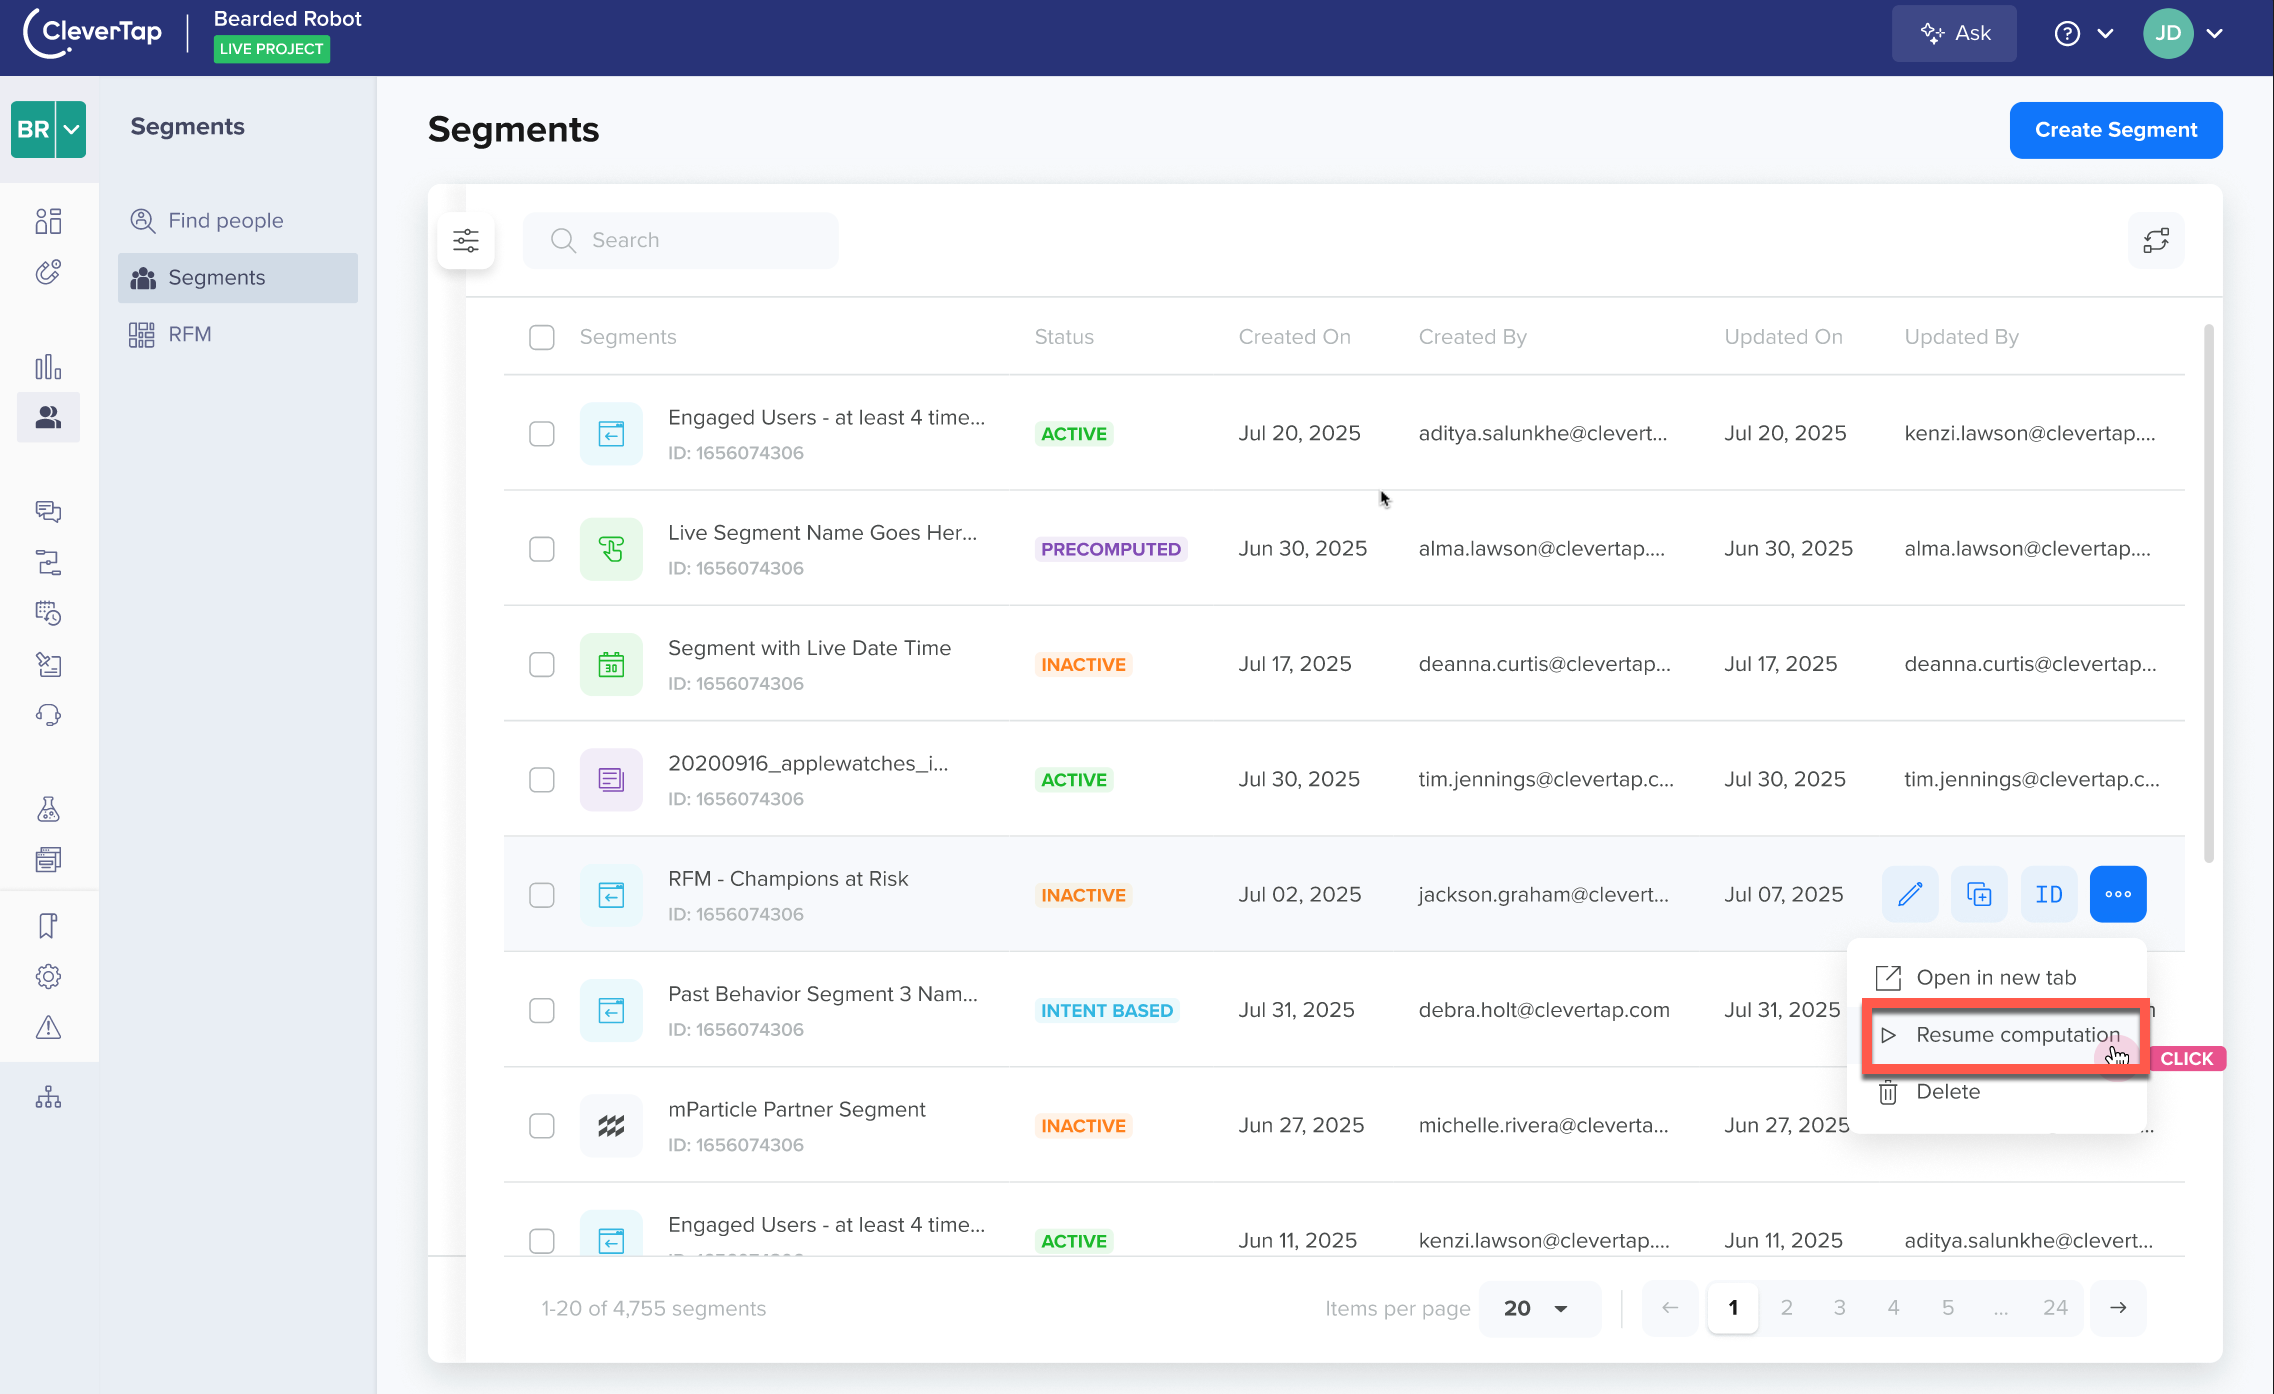Open the items per page dropdown
The image size is (2274, 1394).
1538,1307
